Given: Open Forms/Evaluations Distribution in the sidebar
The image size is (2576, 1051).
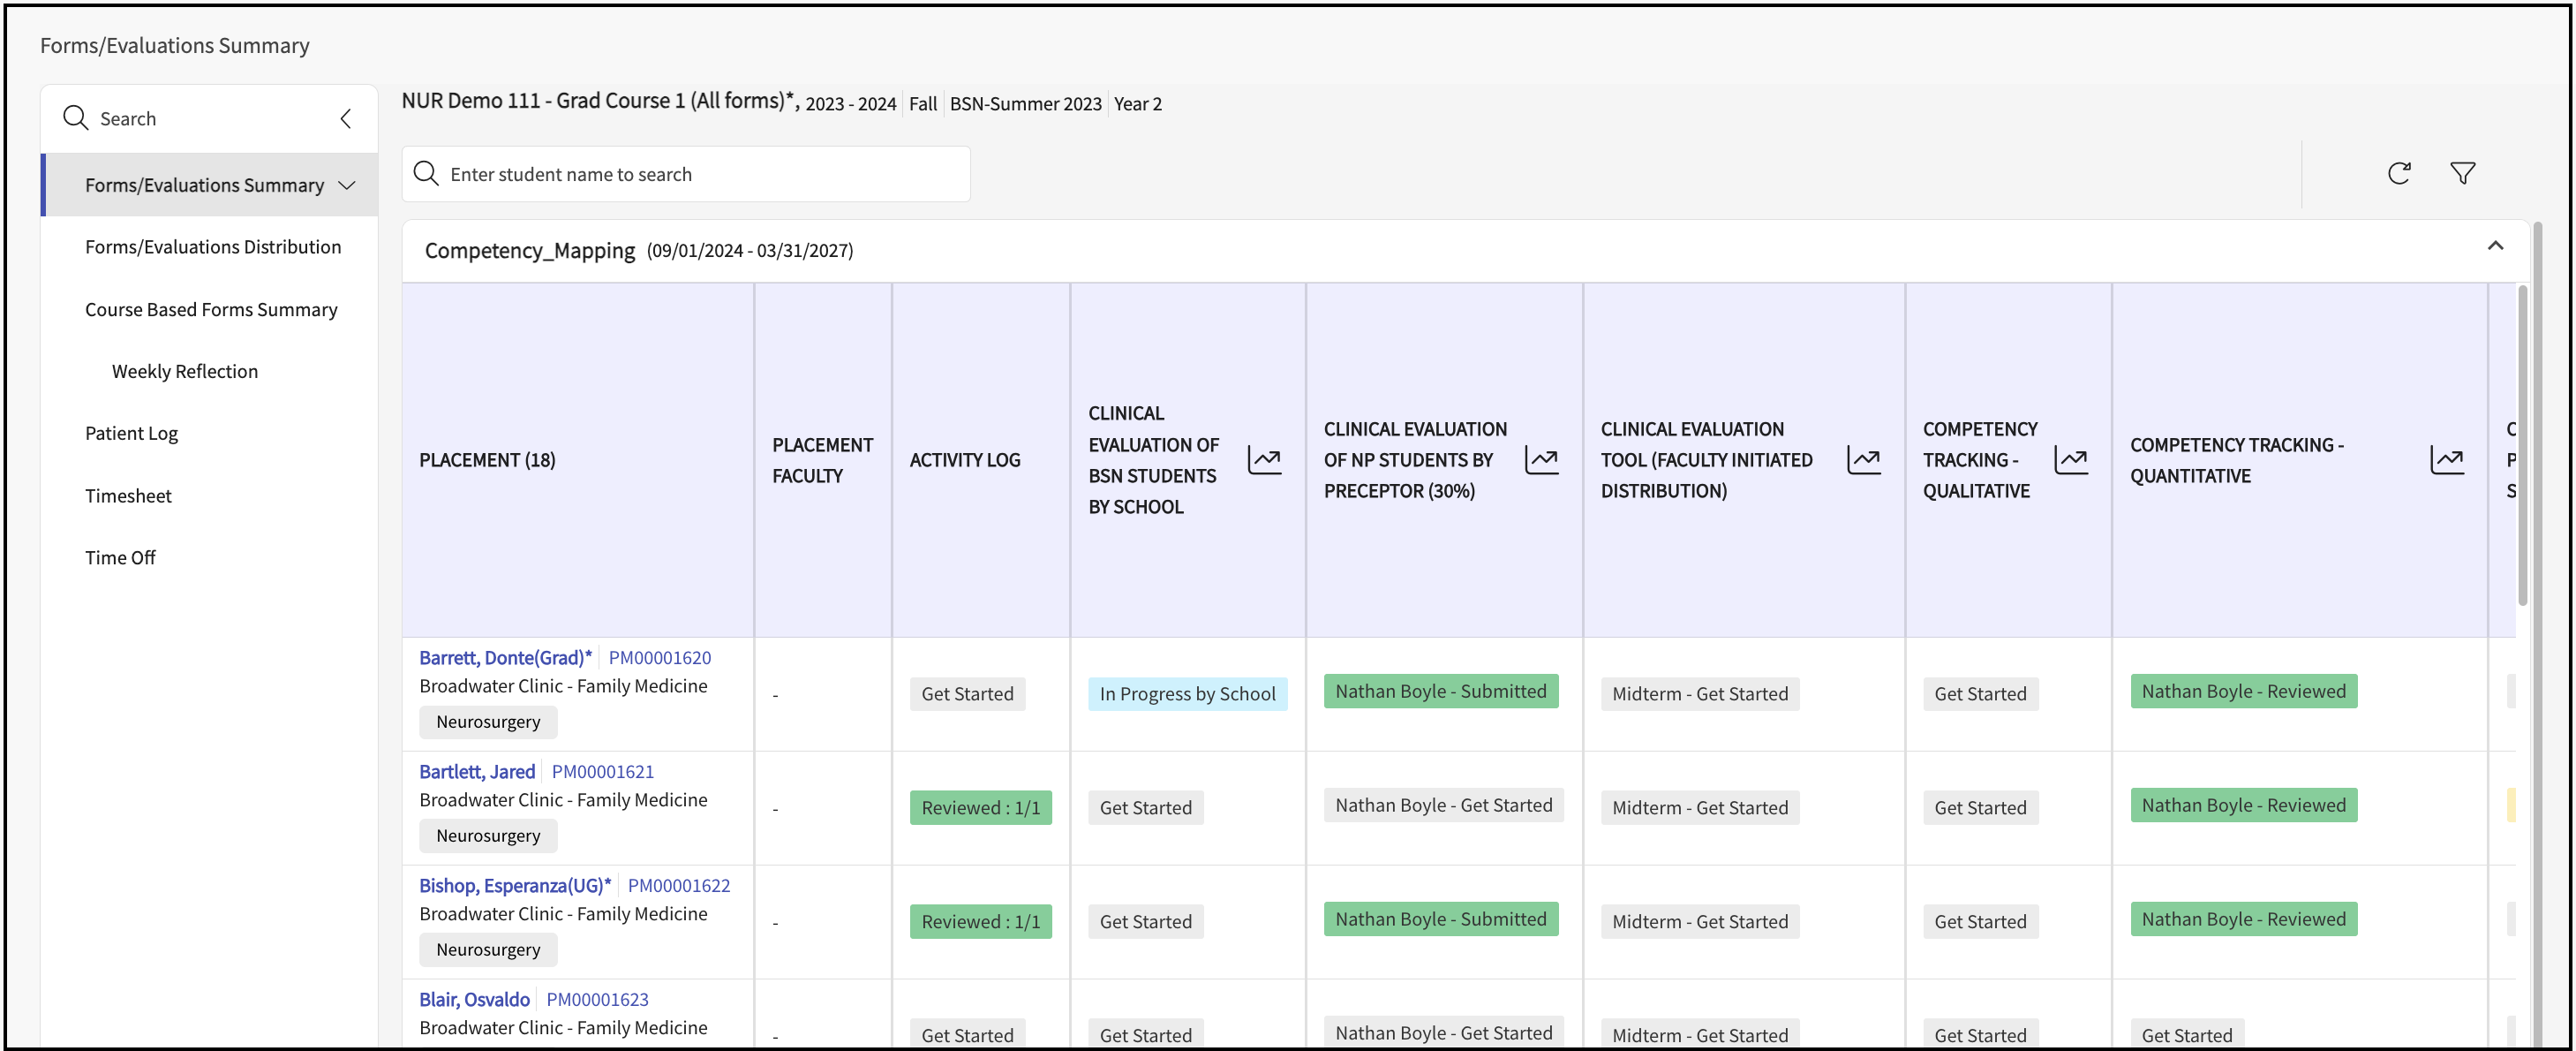Looking at the screenshot, I should tap(212, 247).
